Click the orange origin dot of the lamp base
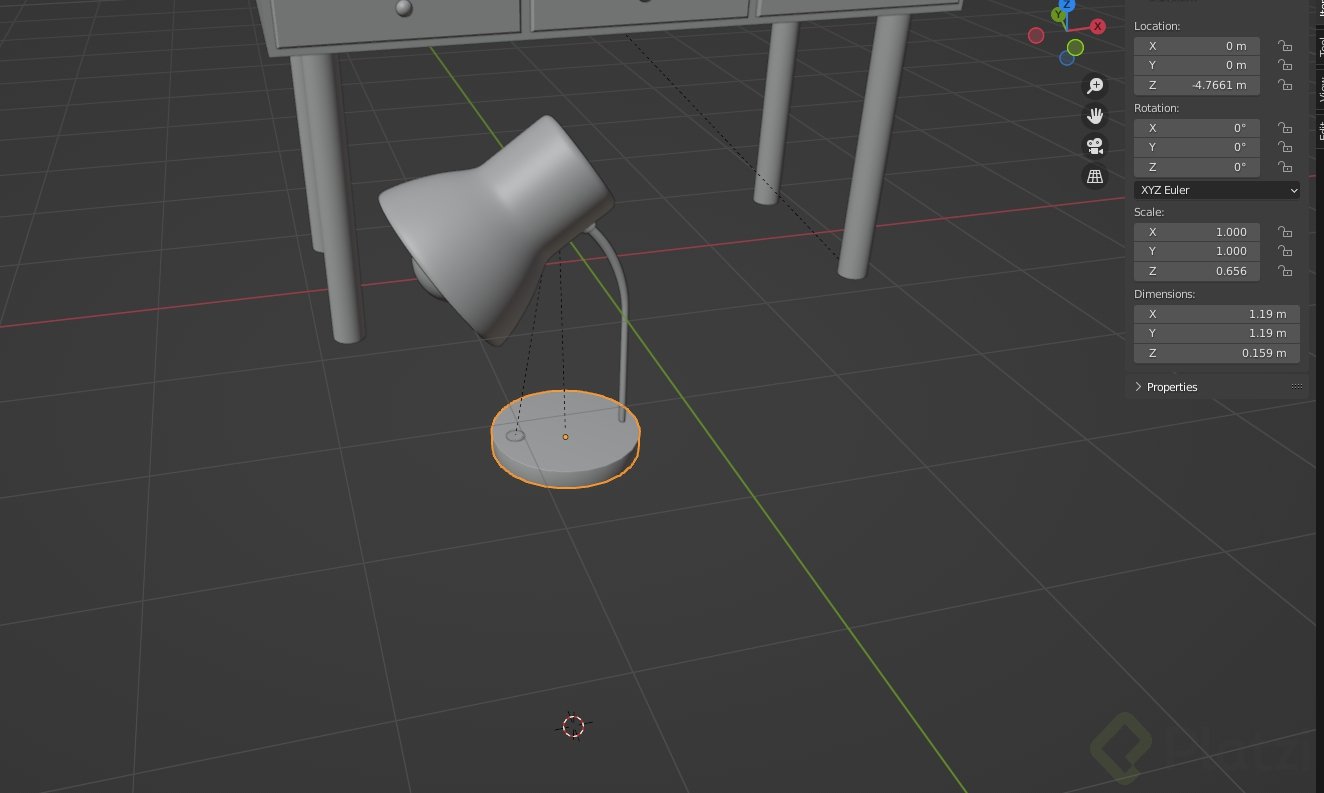 pyautogui.click(x=565, y=437)
